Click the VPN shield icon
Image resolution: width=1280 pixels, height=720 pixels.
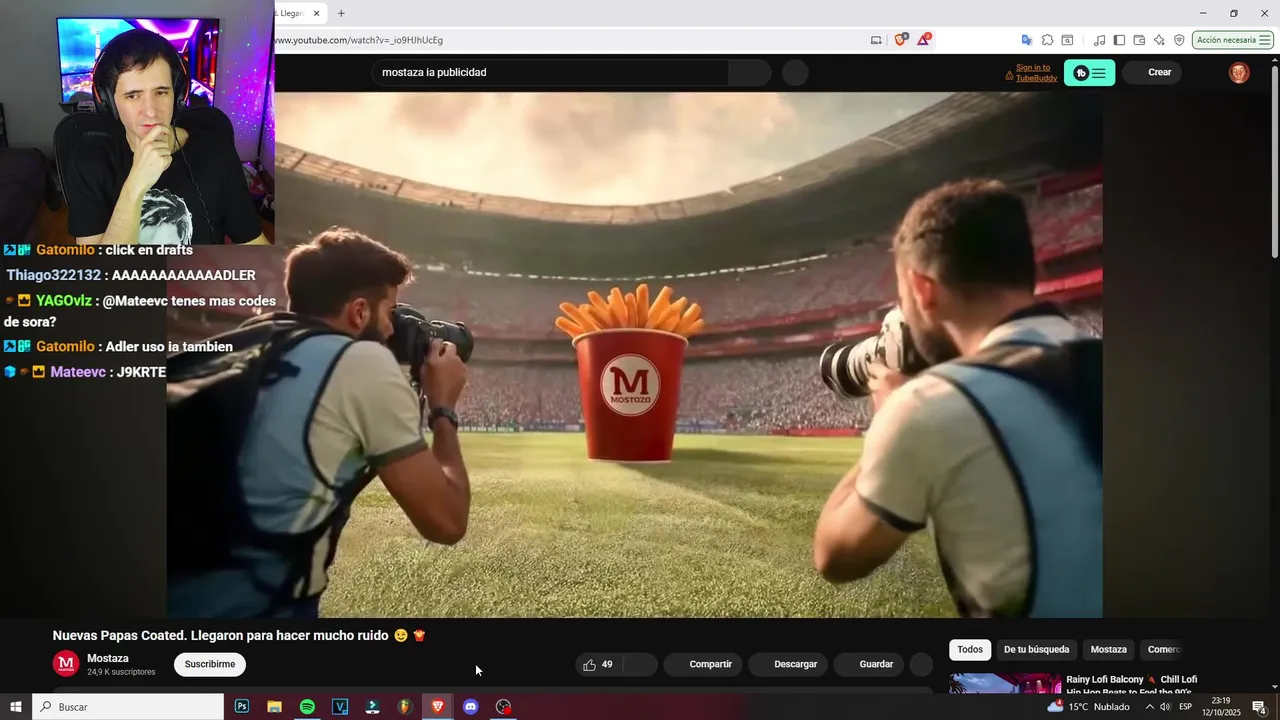click(1179, 40)
